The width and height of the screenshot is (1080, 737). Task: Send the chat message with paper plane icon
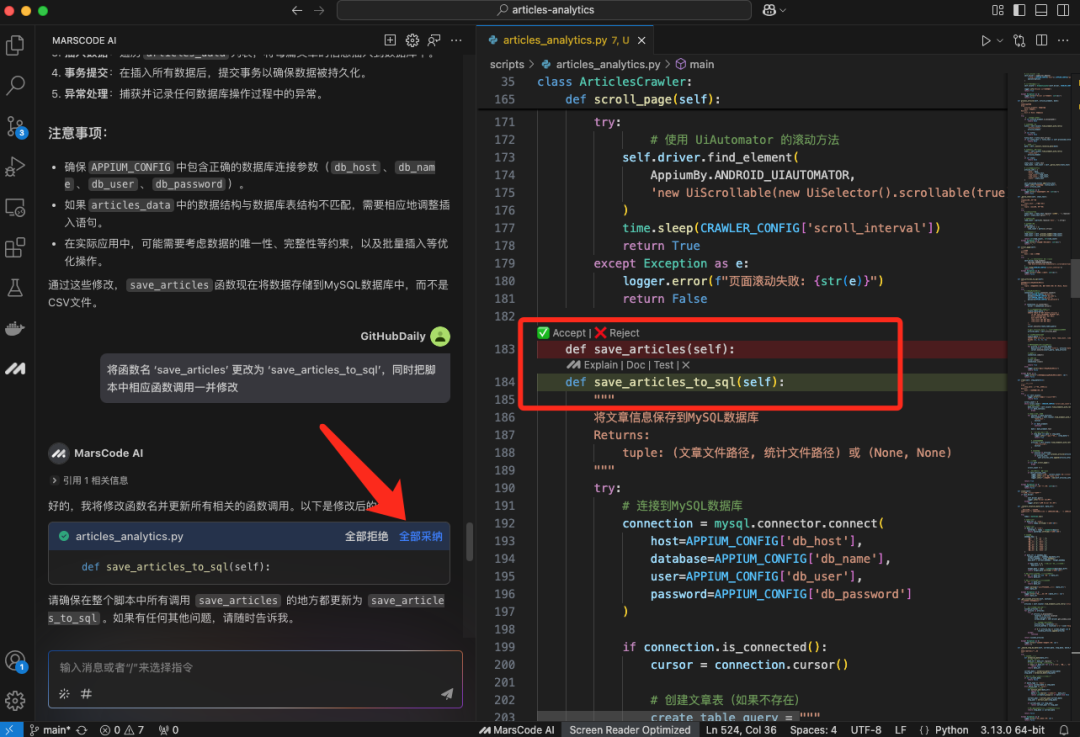[447, 694]
